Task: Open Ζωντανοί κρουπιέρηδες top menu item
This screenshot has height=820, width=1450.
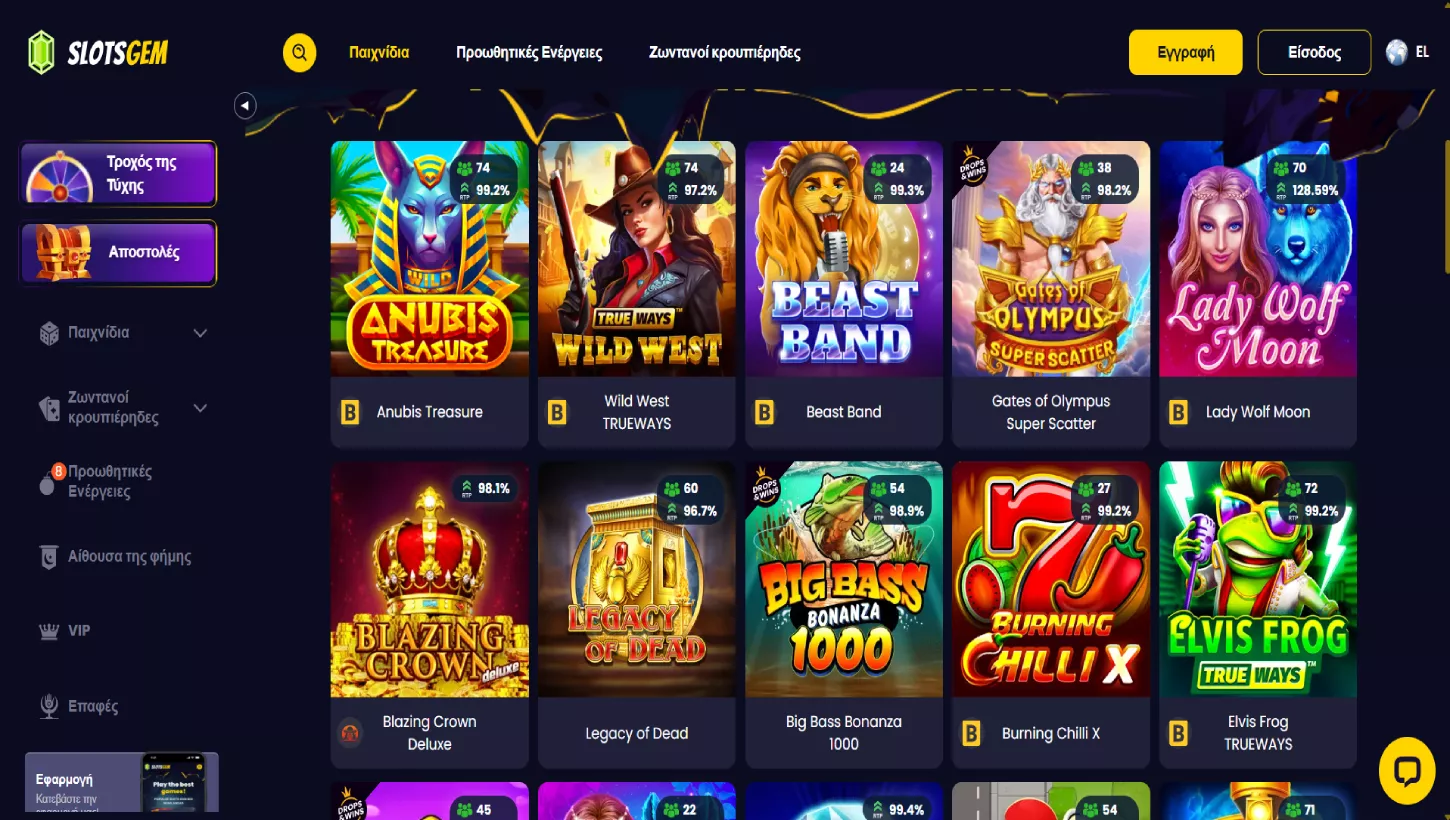Action: [725, 52]
